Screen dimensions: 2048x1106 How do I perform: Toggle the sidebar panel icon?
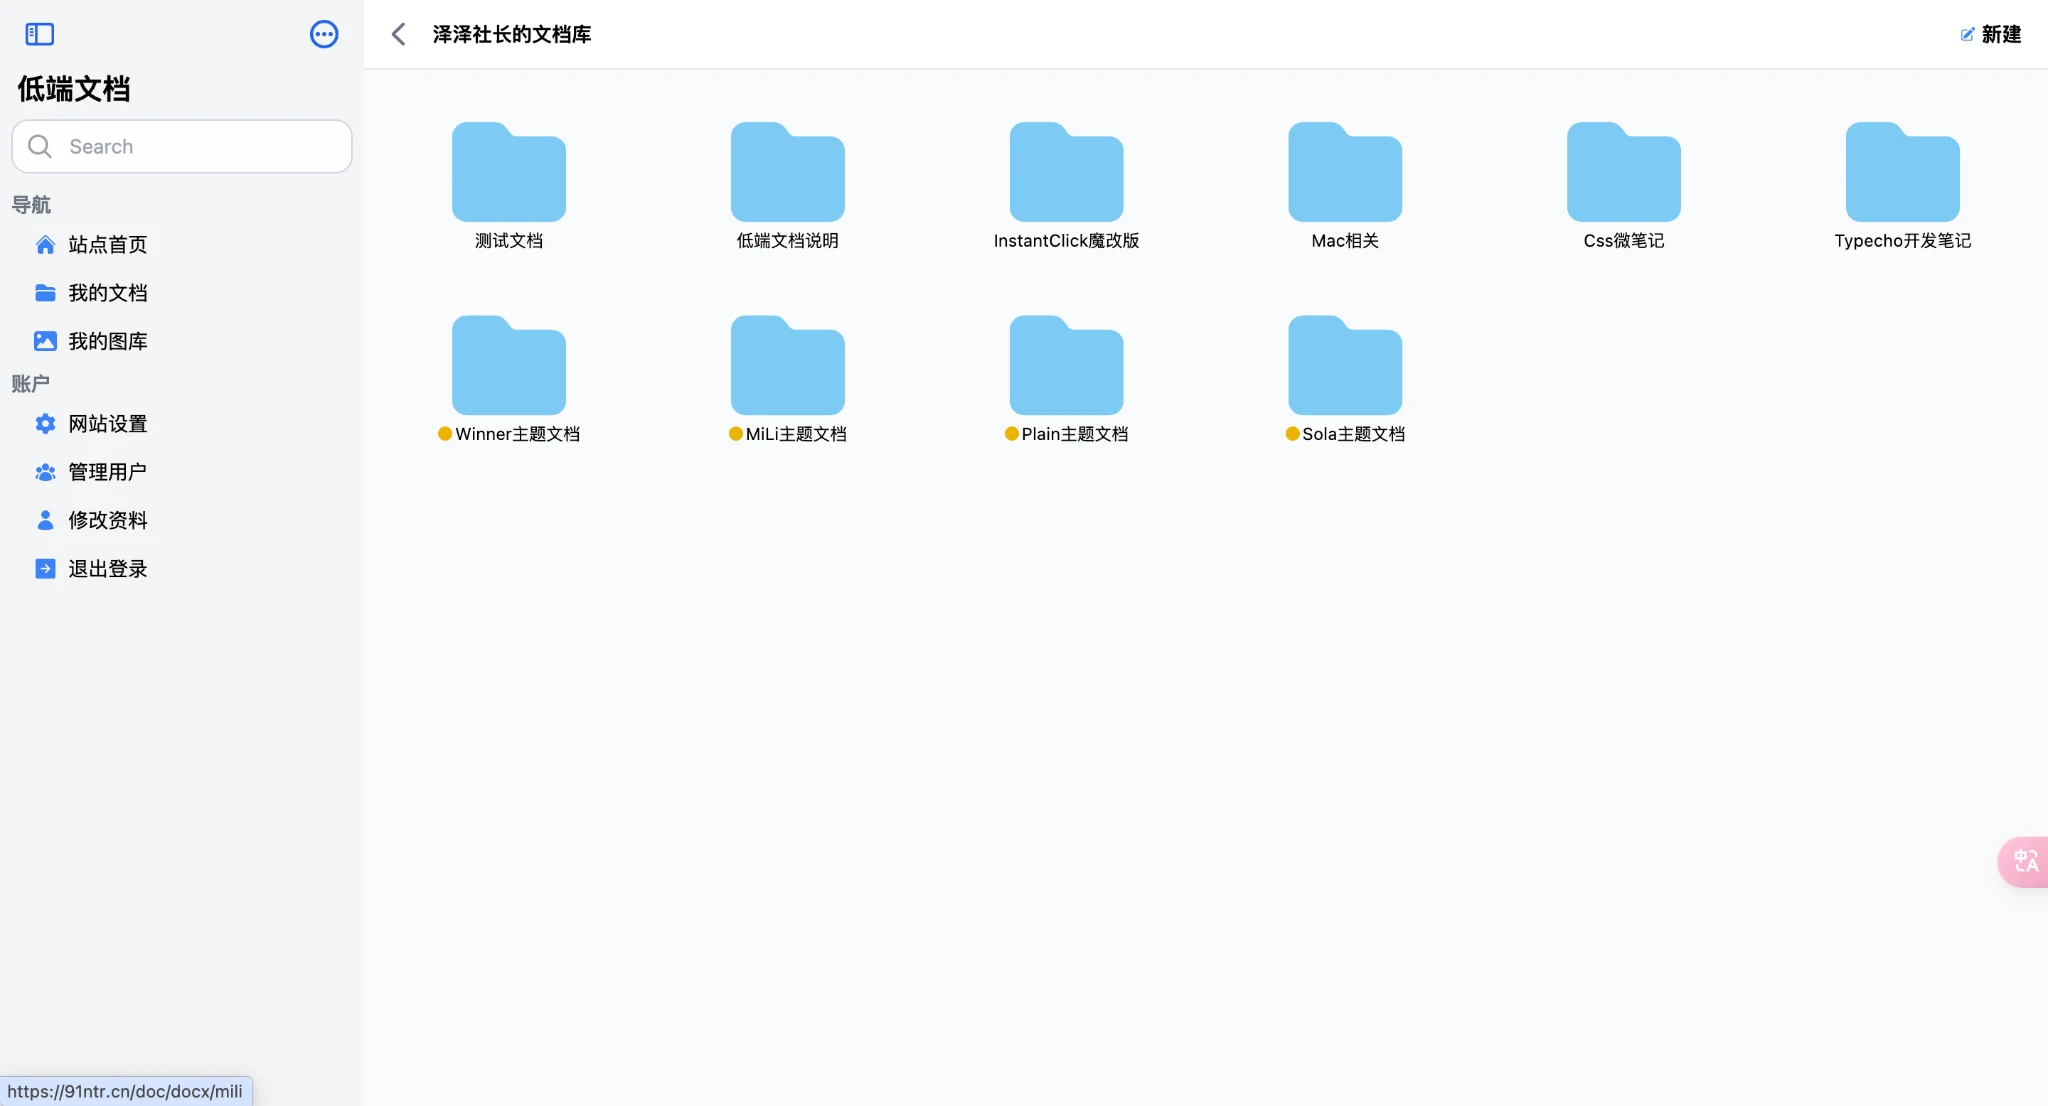tap(39, 34)
